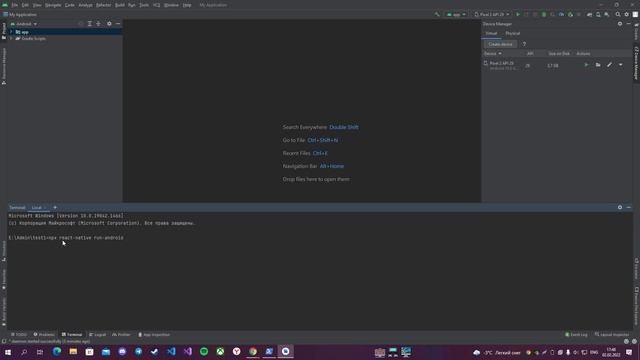Switch to Virtual tab in Device Manager
The height and width of the screenshot is (360, 640).
[491, 33]
